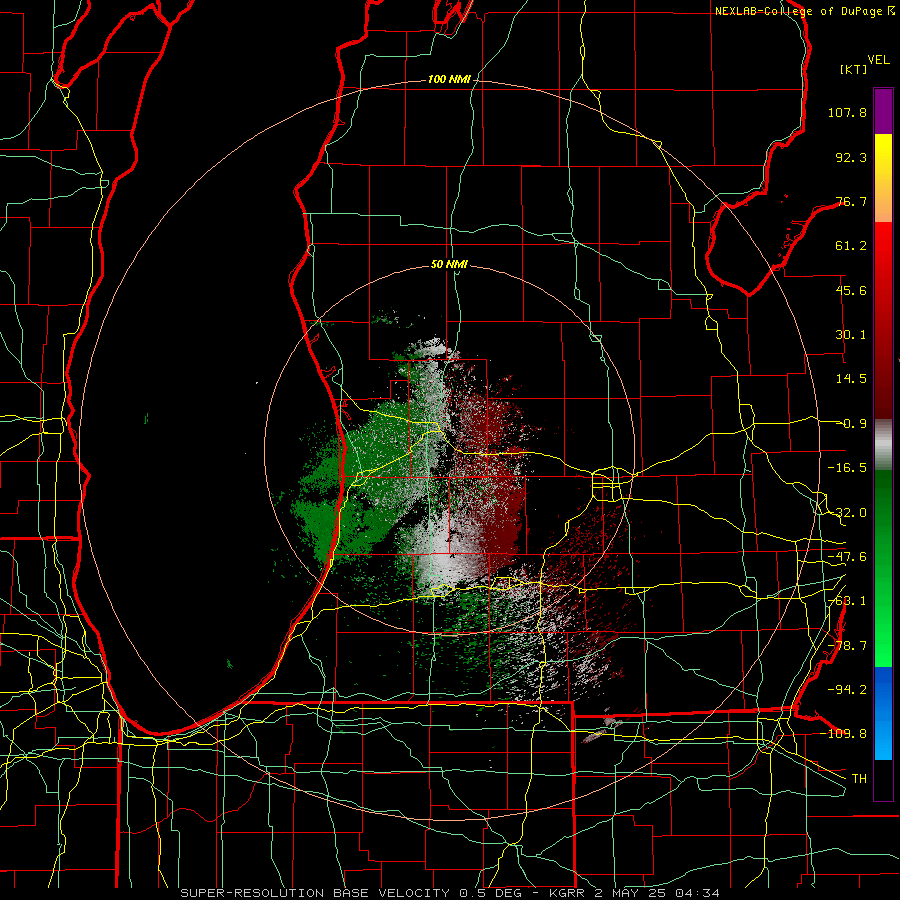
Task: Click the -47.6 scale value
Action: (x=847, y=557)
